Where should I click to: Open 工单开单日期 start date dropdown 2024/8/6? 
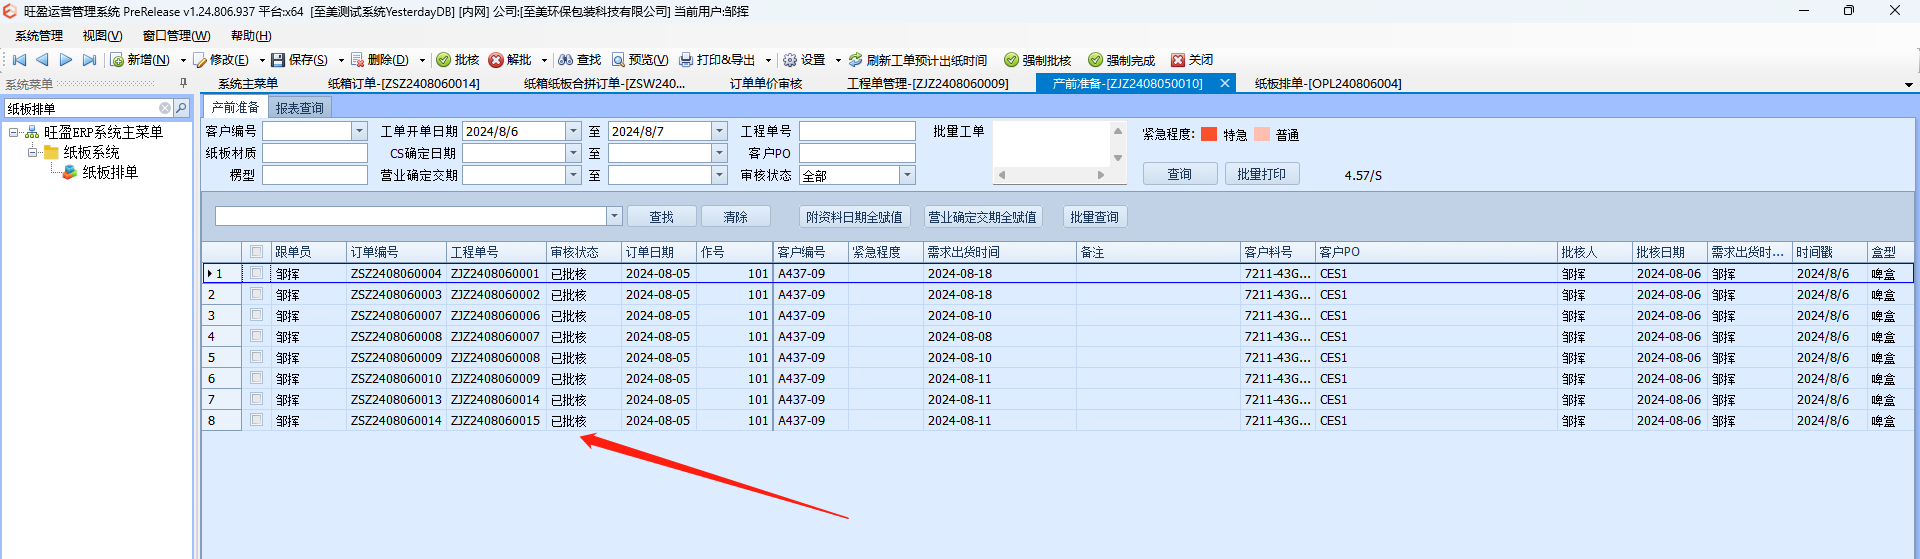(573, 131)
